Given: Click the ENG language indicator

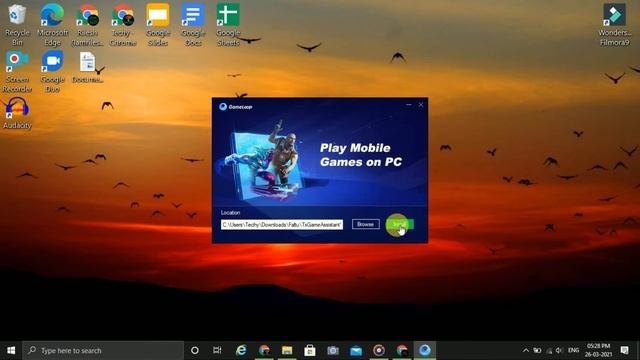Looking at the screenshot, I should [573, 350].
